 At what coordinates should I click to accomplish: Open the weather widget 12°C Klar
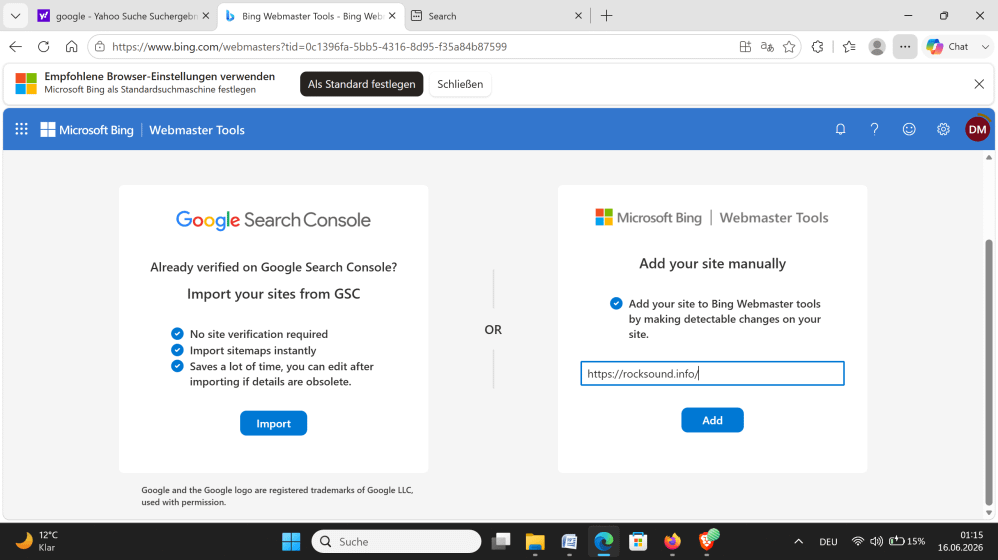37,542
